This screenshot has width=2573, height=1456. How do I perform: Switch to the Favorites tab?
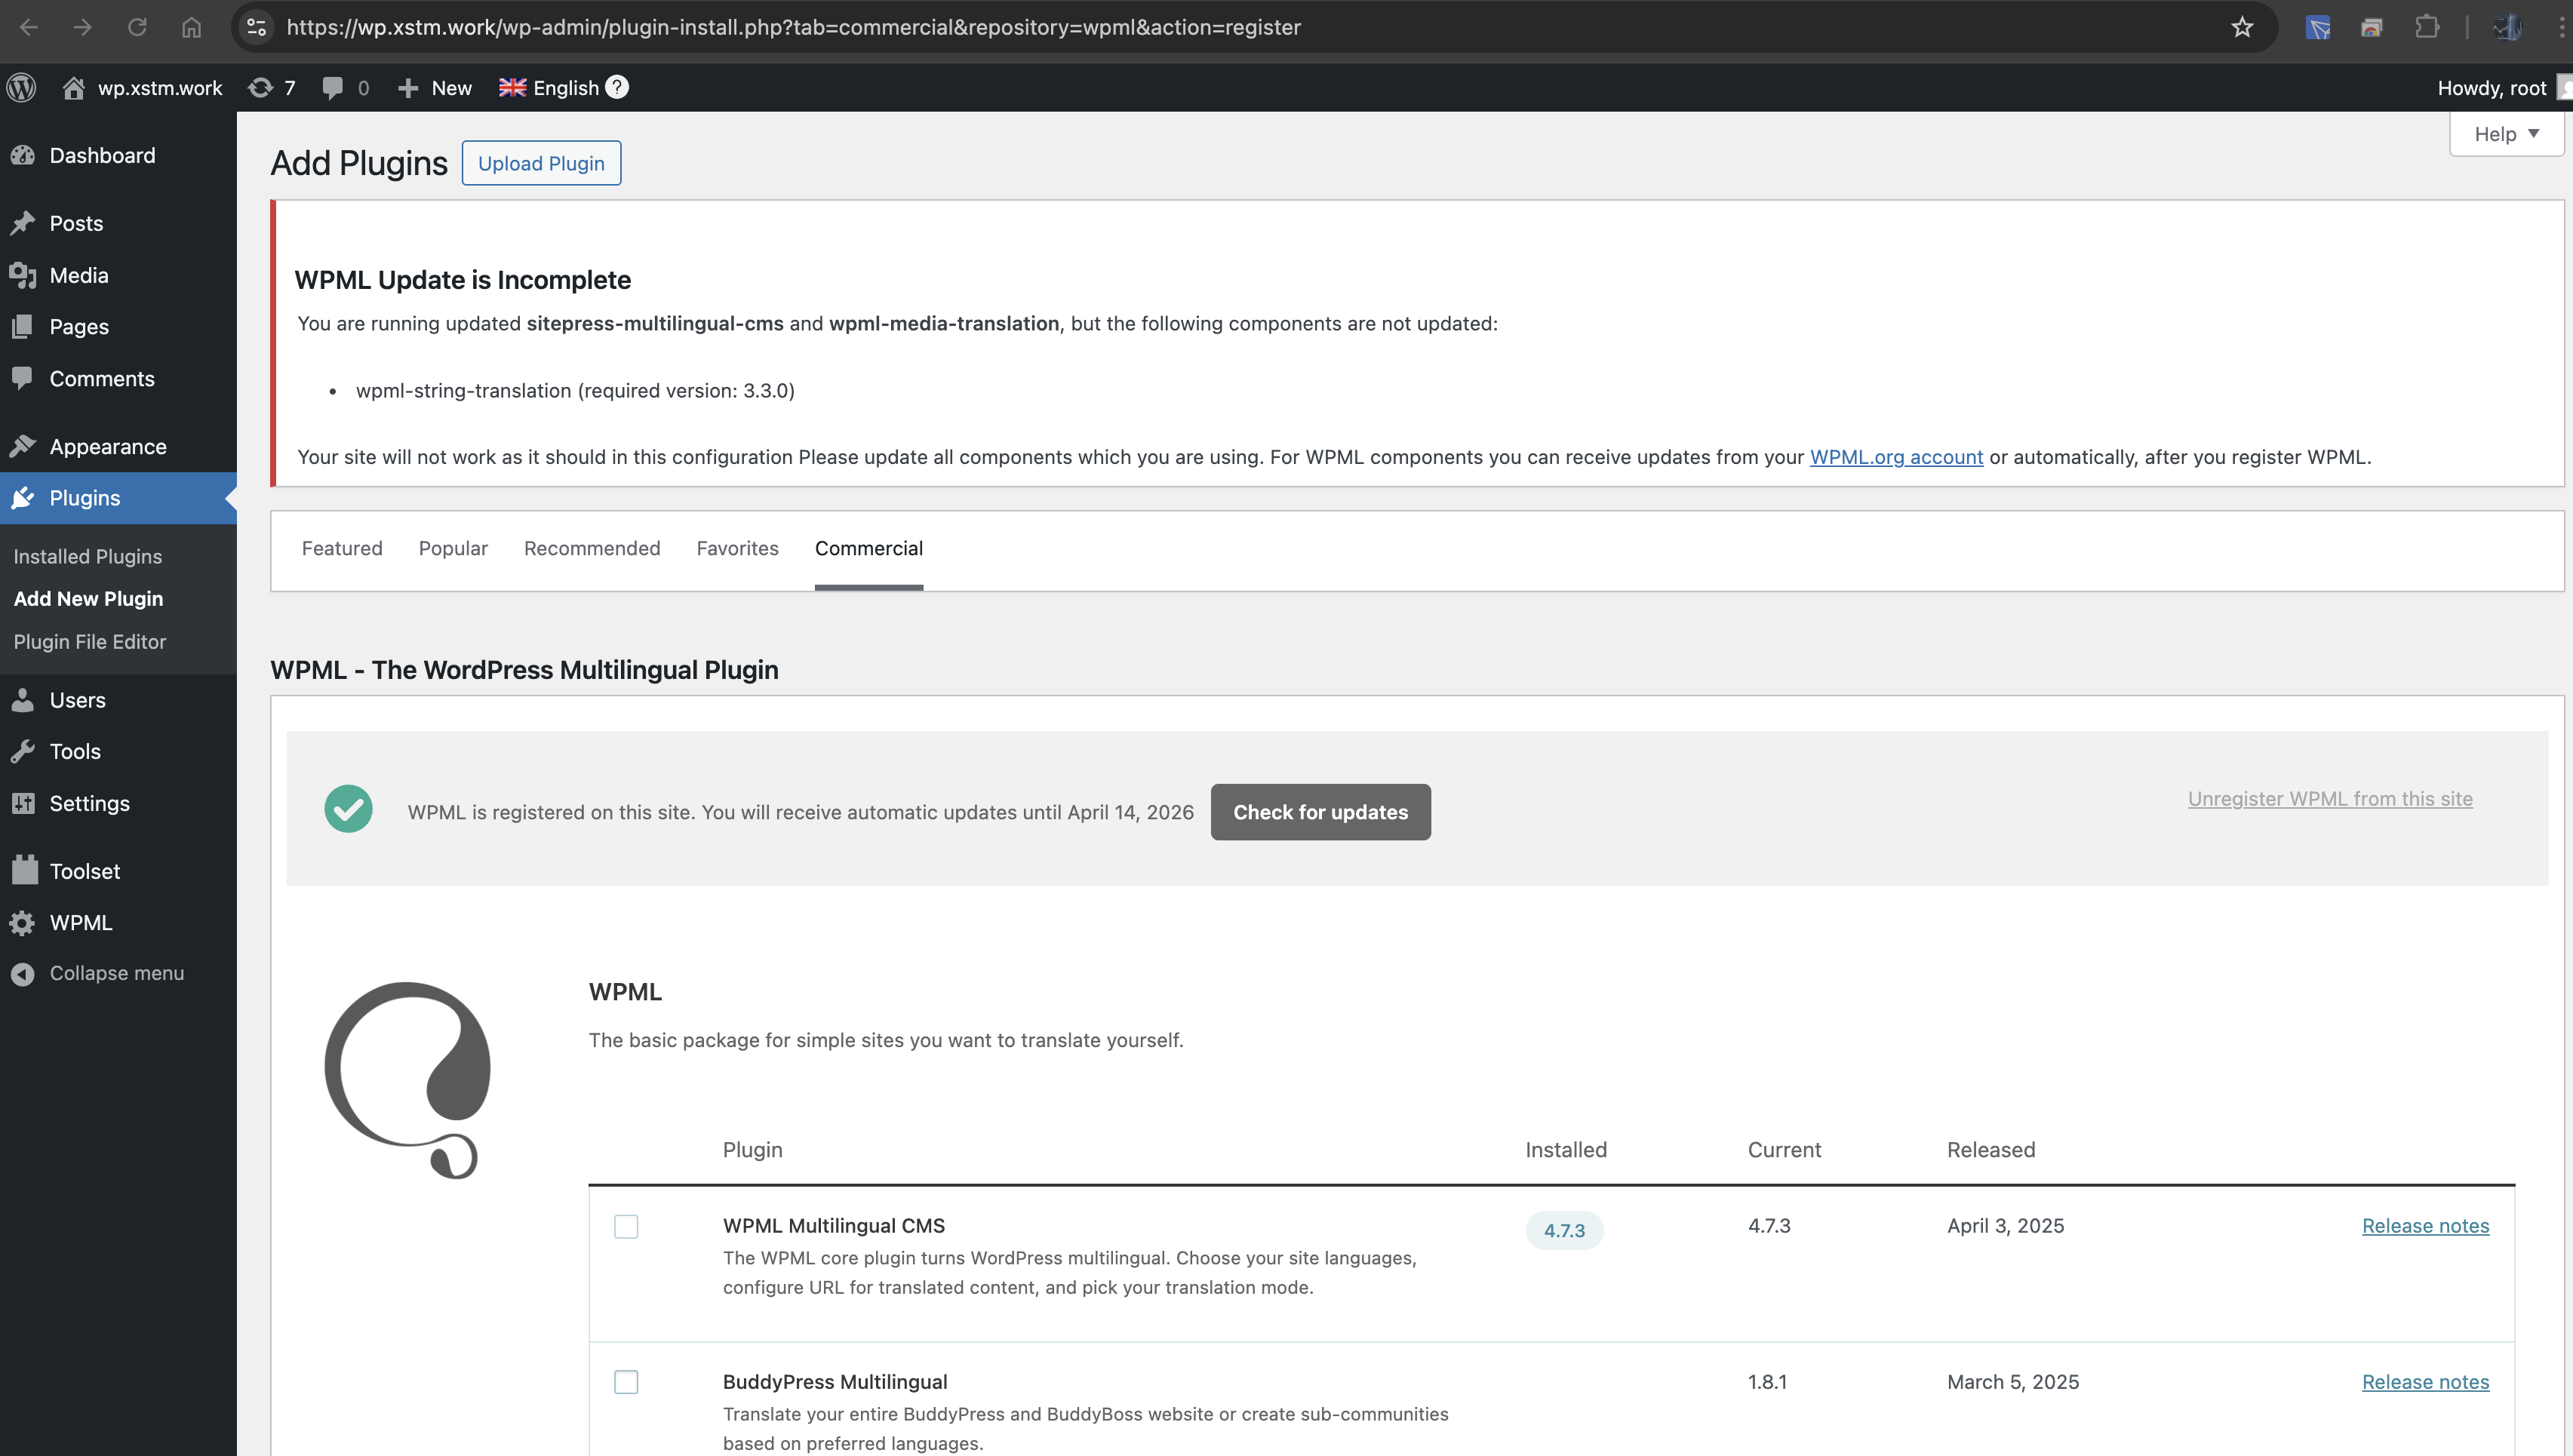click(737, 548)
